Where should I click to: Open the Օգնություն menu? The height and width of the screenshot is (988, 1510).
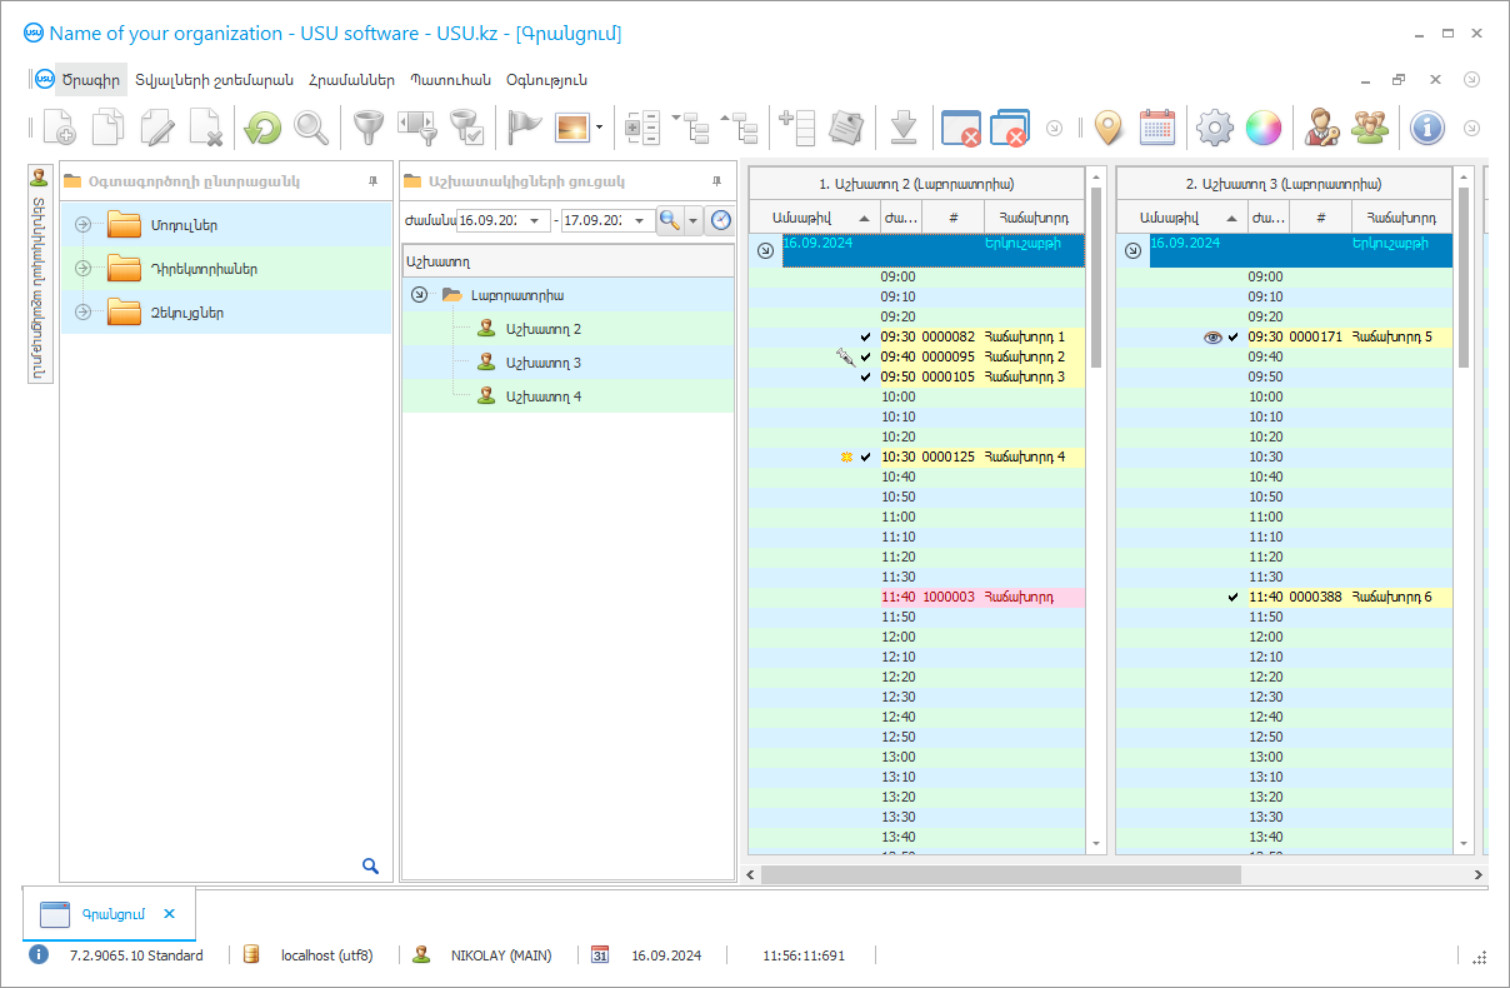[546, 80]
